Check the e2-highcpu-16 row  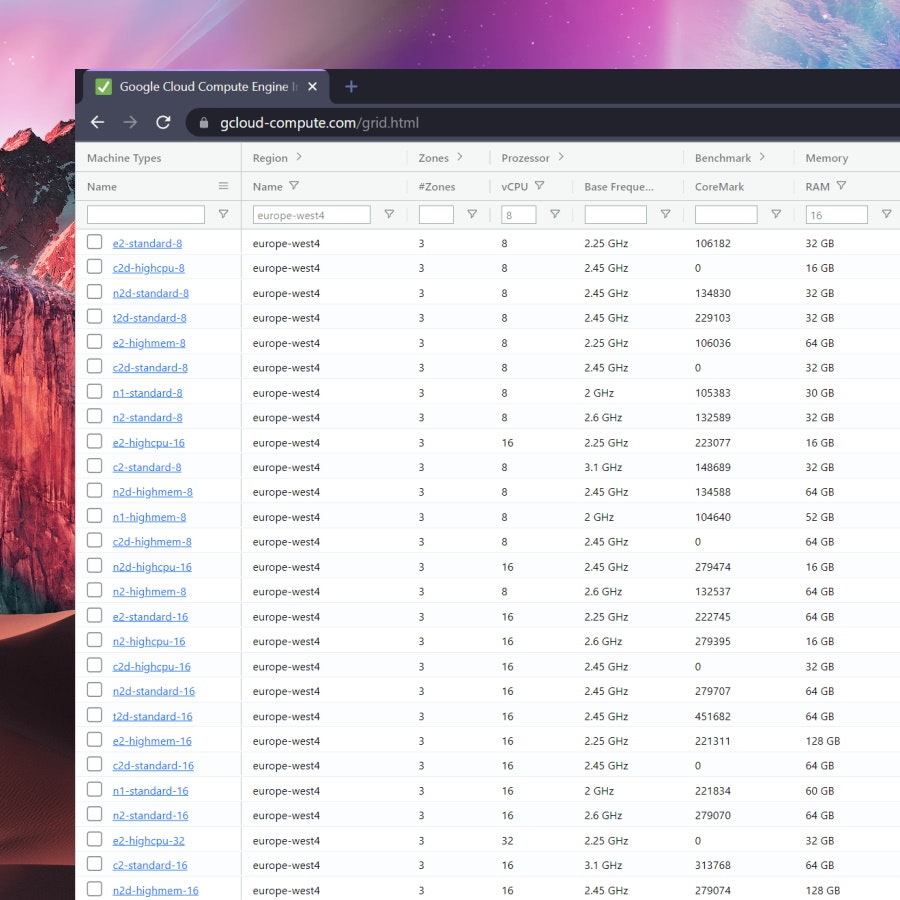(95, 441)
